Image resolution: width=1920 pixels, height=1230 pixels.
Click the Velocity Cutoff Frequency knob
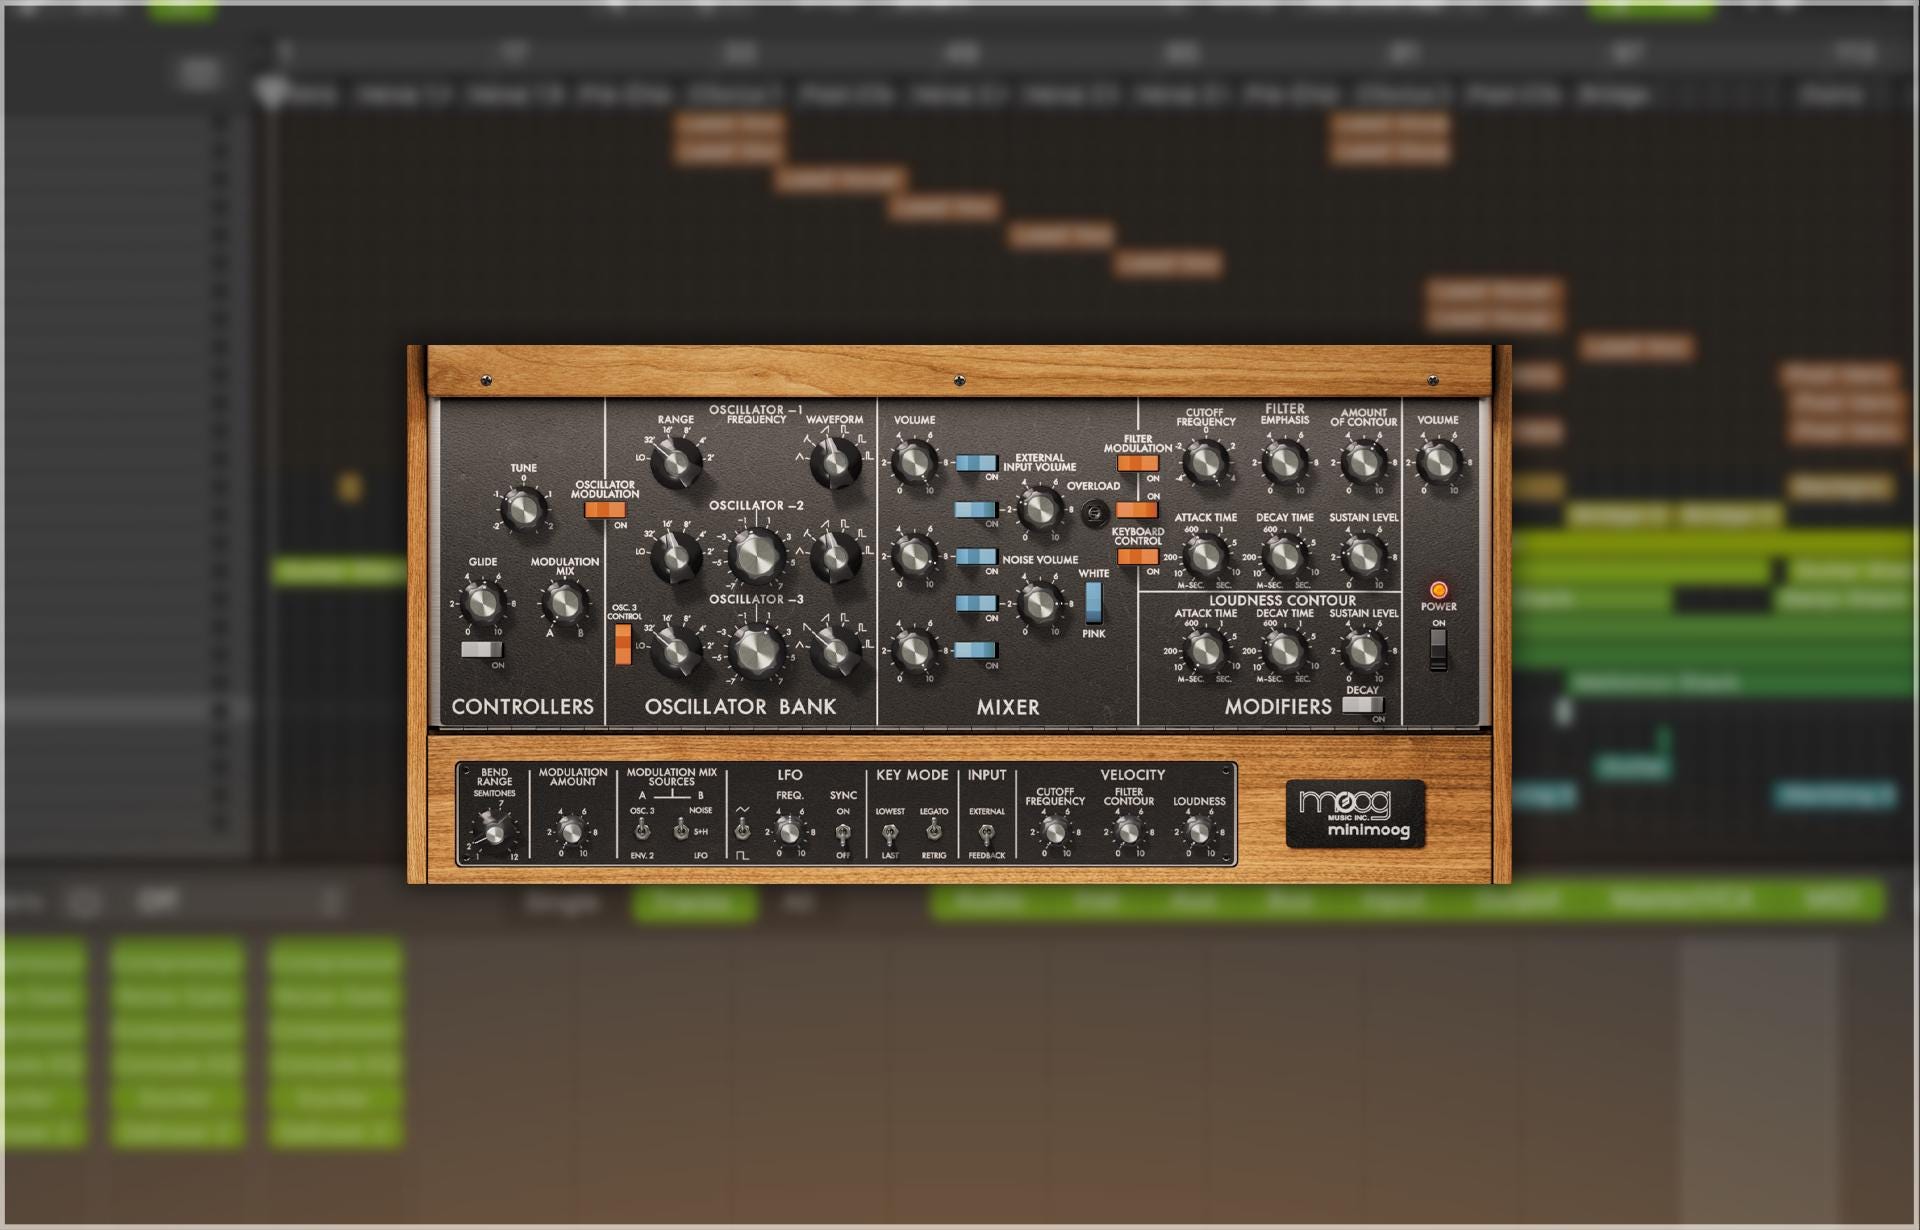point(1054,832)
